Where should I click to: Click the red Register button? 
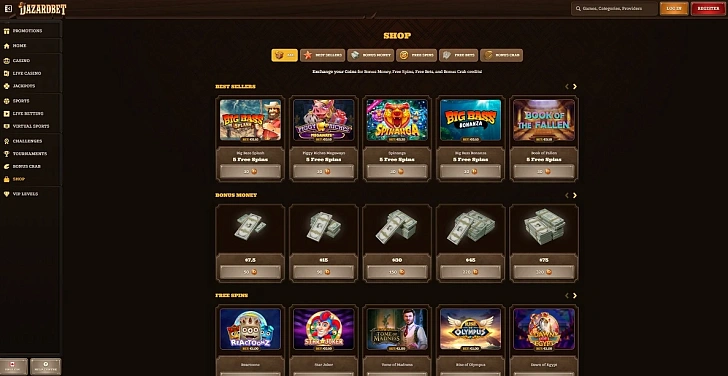click(708, 8)
